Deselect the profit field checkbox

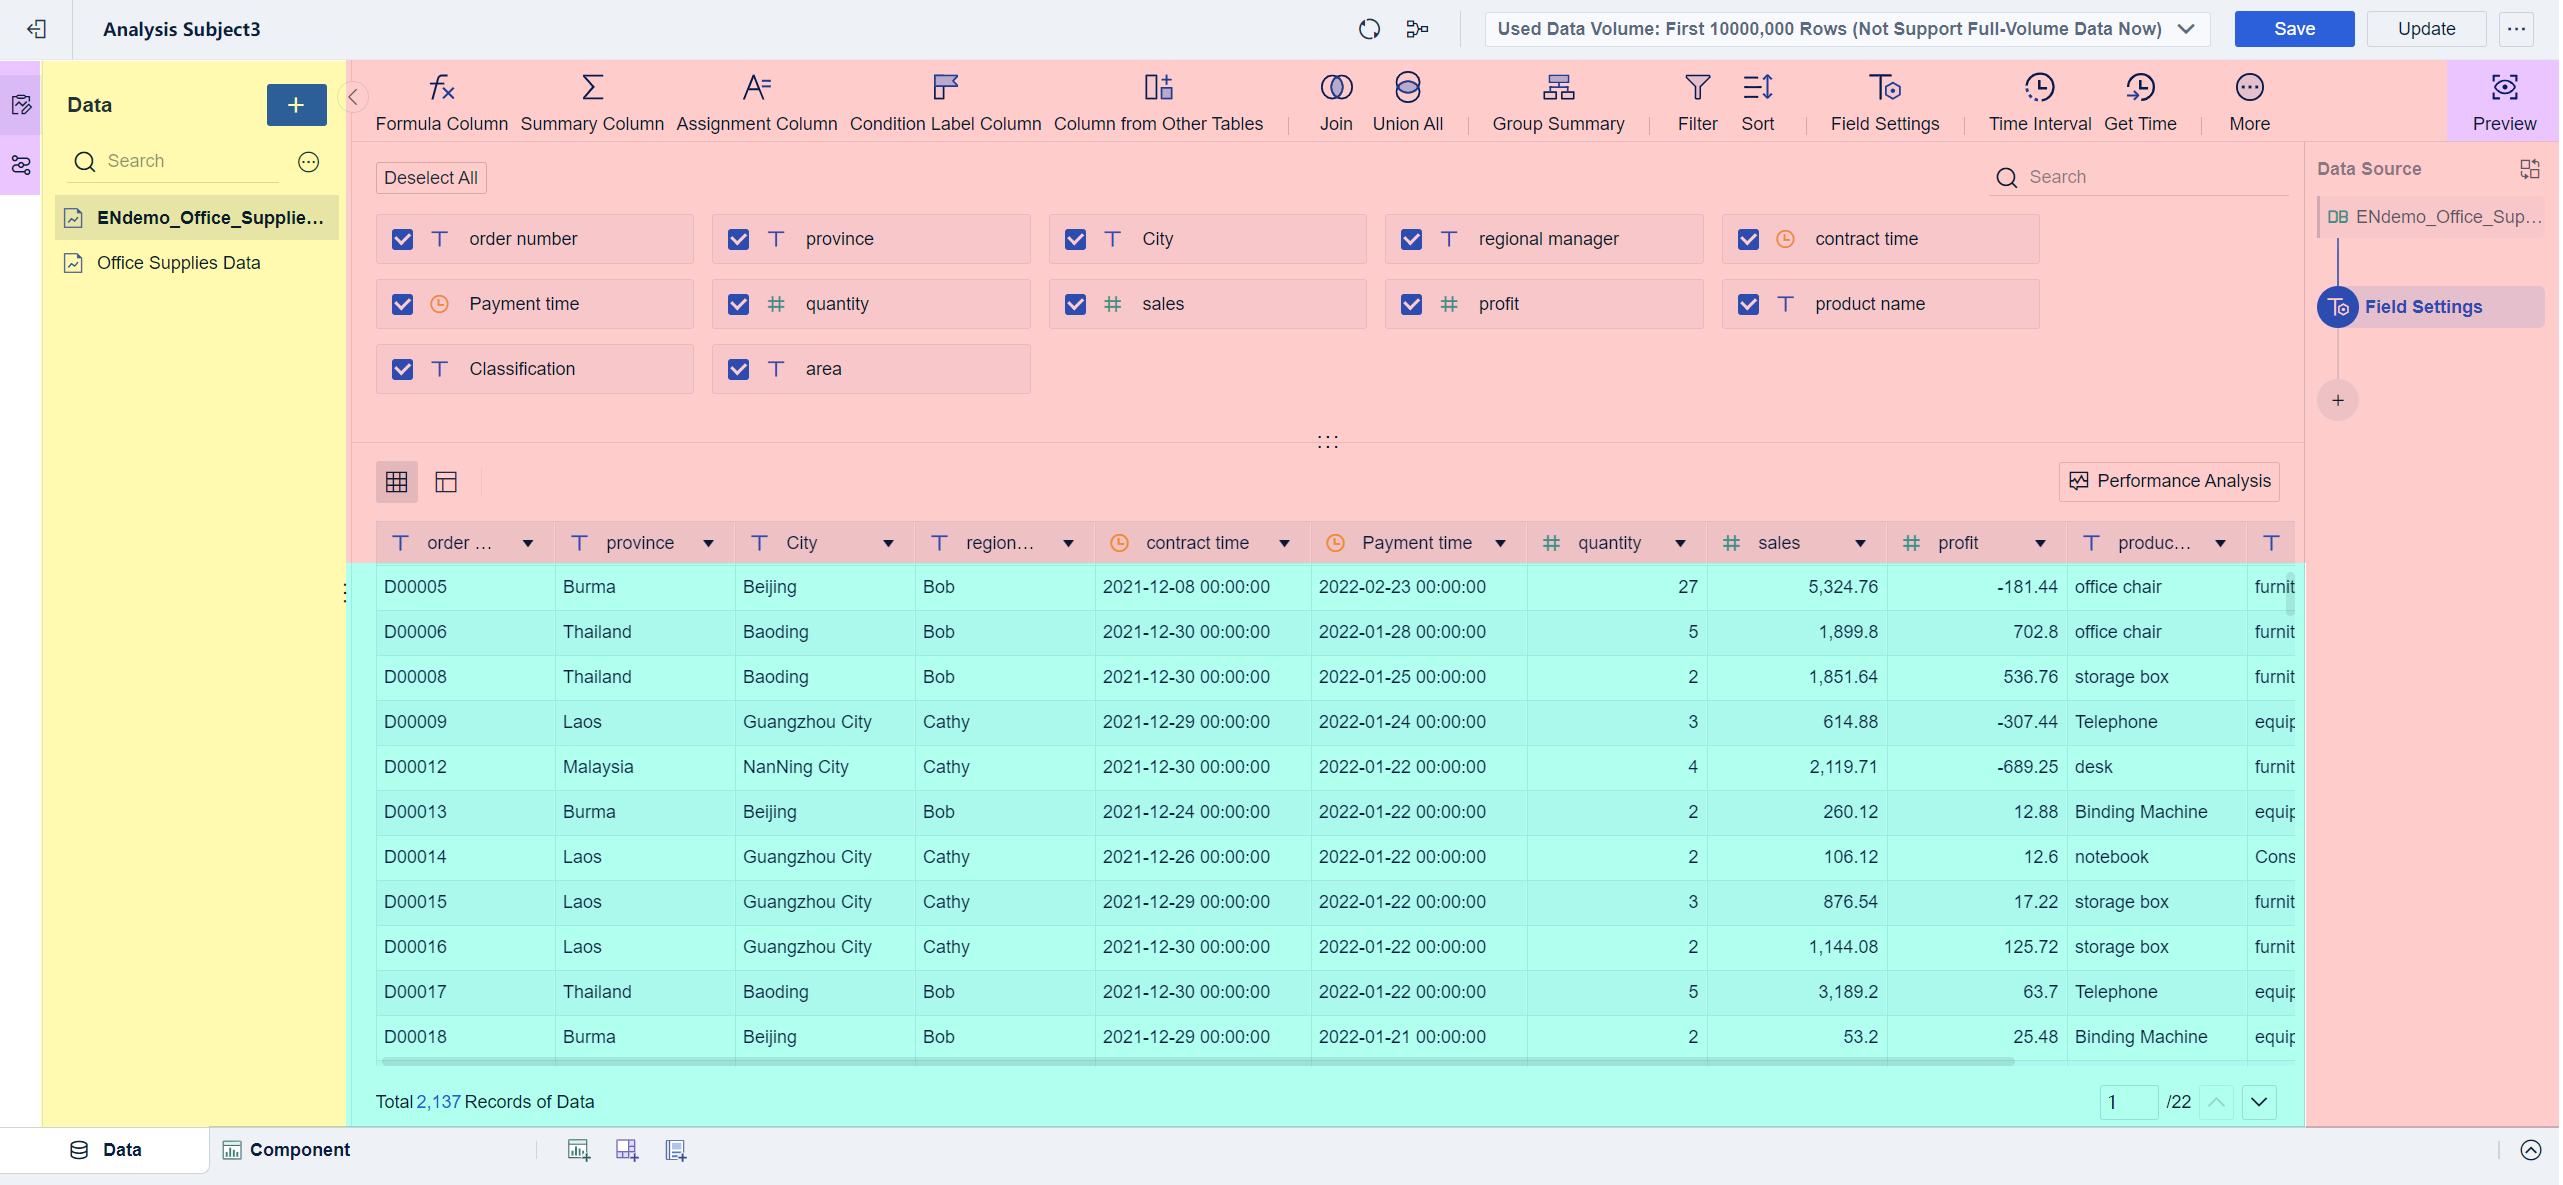point(1411,304)
